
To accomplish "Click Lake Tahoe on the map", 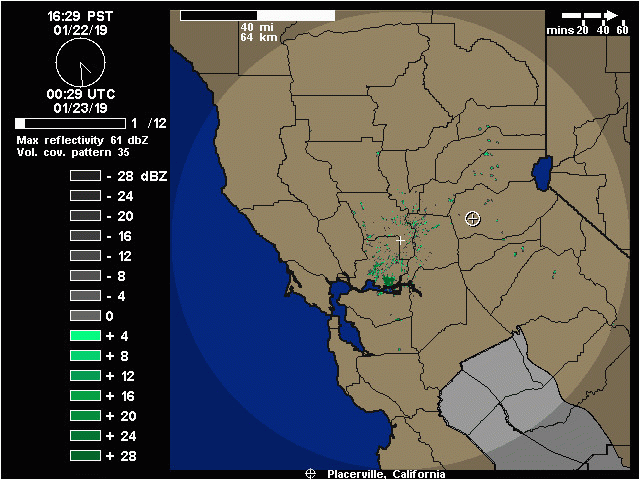I will (542, 173).
